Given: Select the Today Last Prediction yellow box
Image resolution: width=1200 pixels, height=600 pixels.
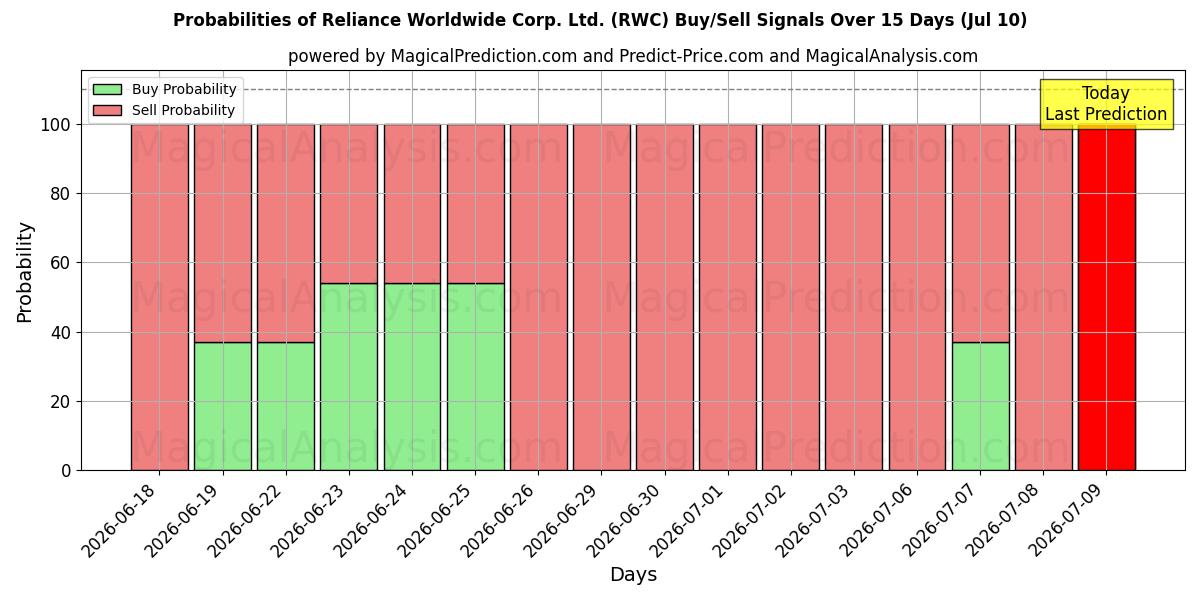Looking at the screenshot, I should coord(1106,104).
